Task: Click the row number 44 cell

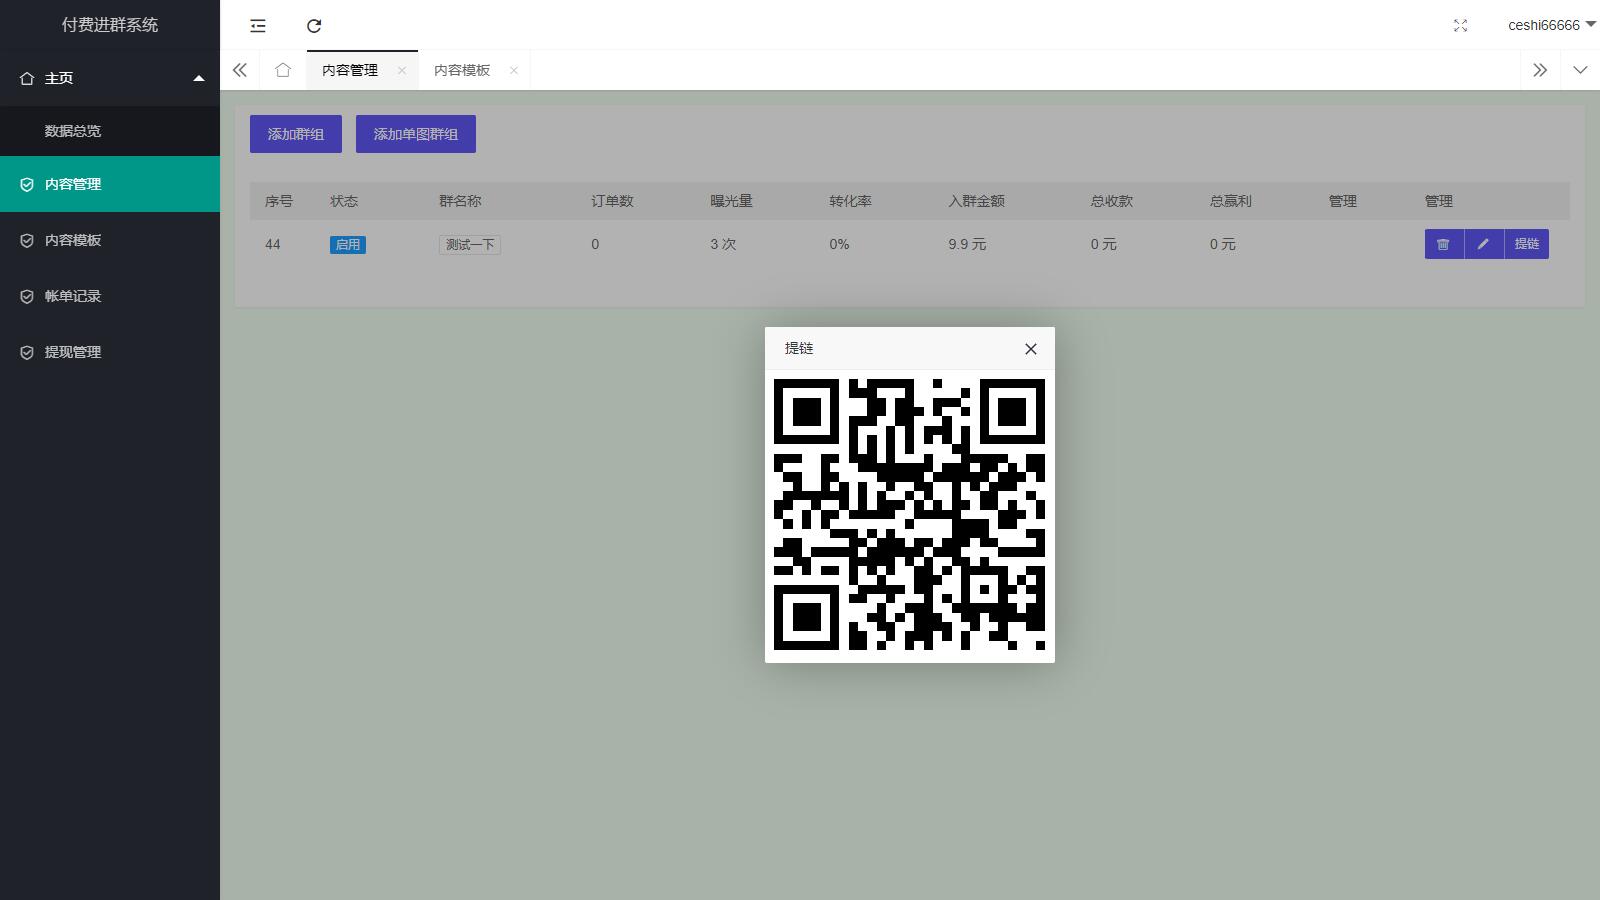Action: click(273, 244)
